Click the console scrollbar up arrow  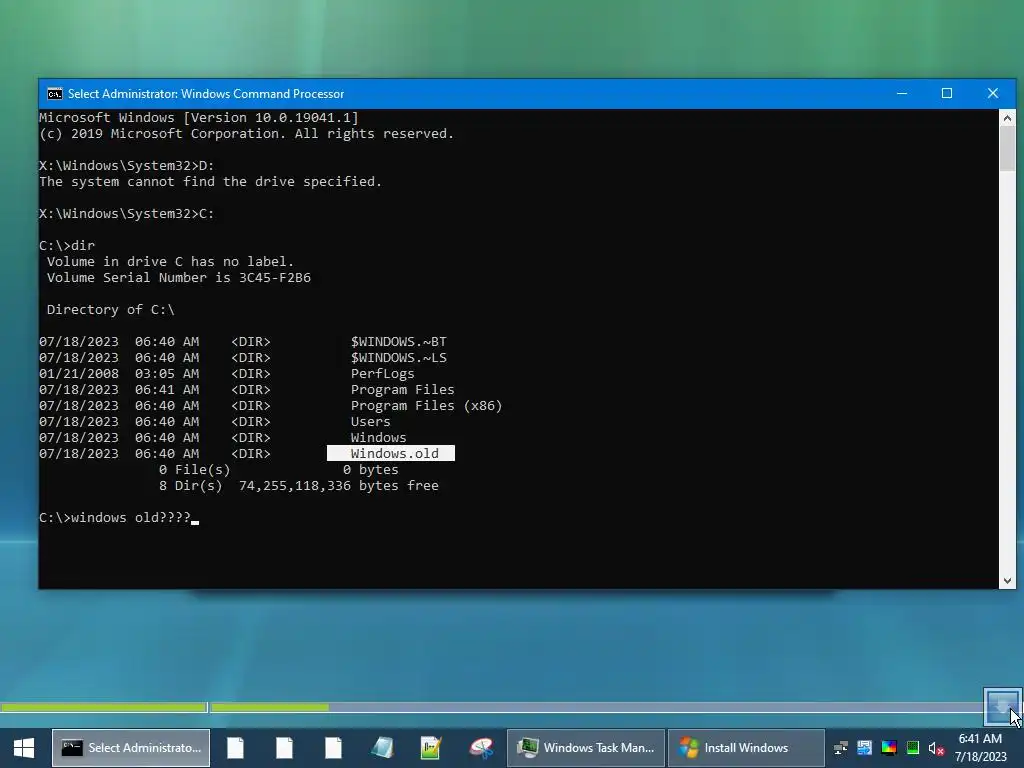1007,118
